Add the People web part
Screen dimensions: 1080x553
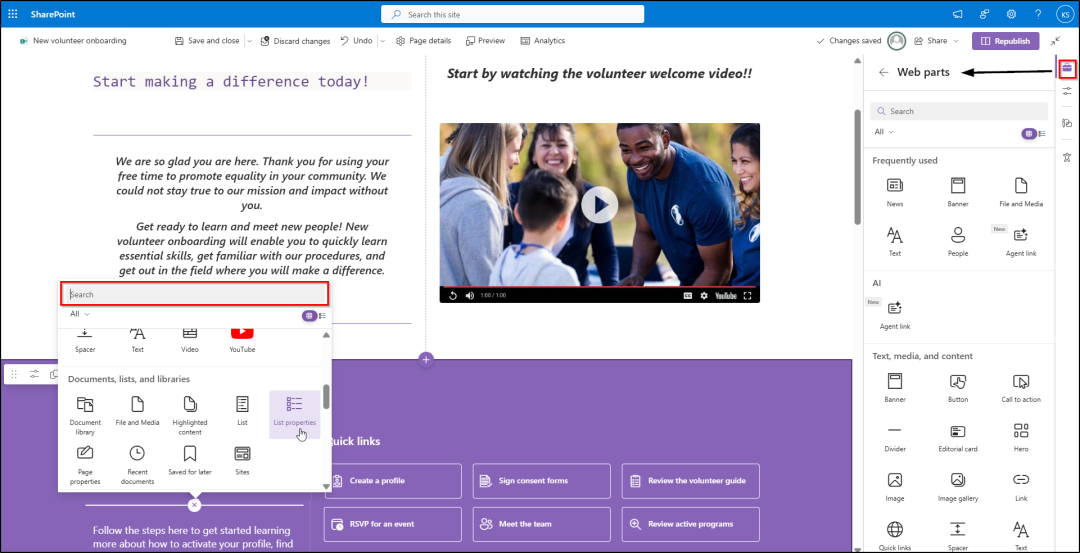[957, 241]
